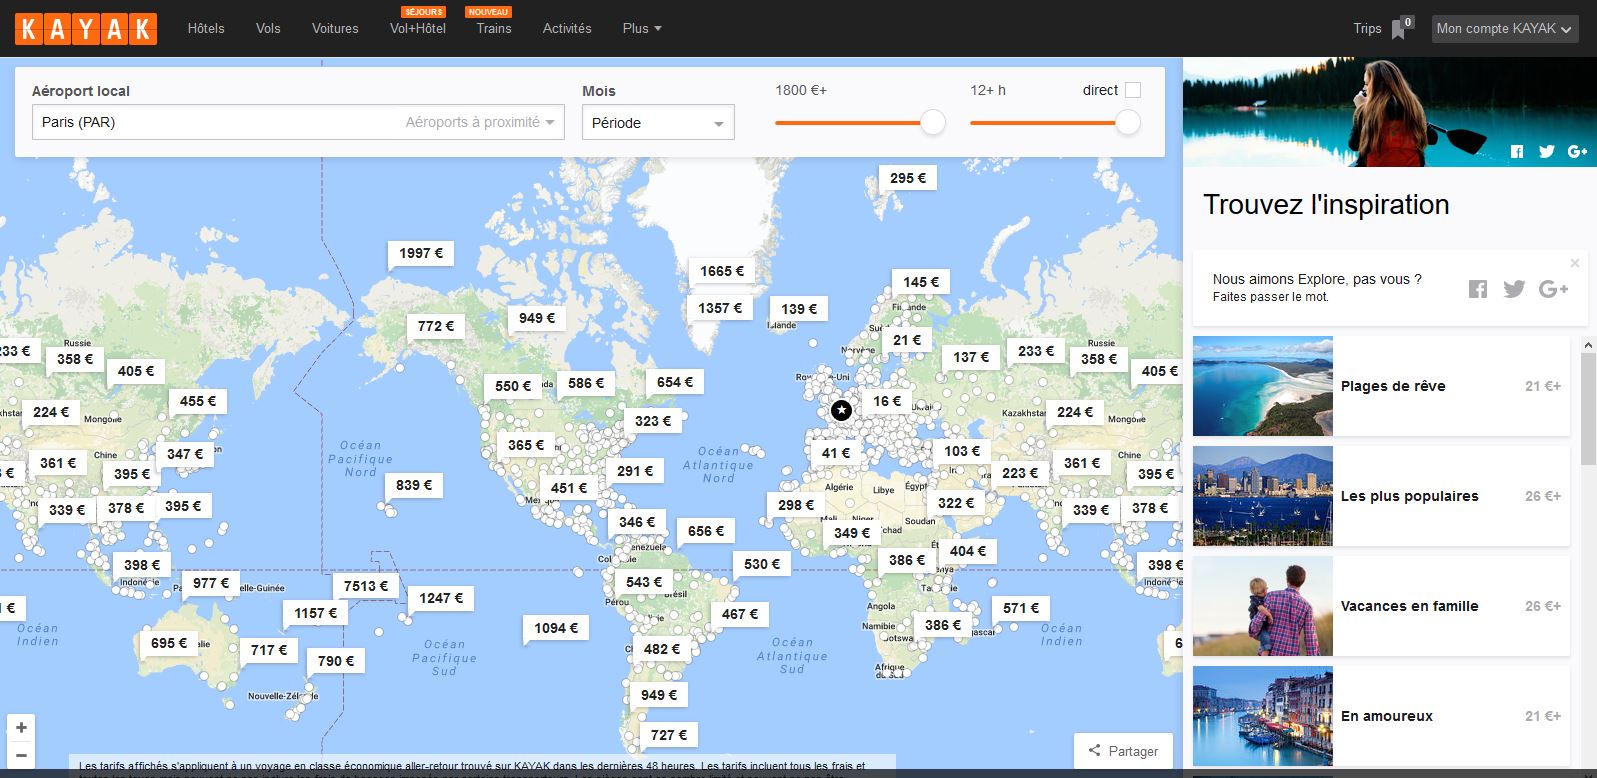Click the price slider handle at 1800 €+
Viewport: 1597px width, 778px height.
[932, 122]
